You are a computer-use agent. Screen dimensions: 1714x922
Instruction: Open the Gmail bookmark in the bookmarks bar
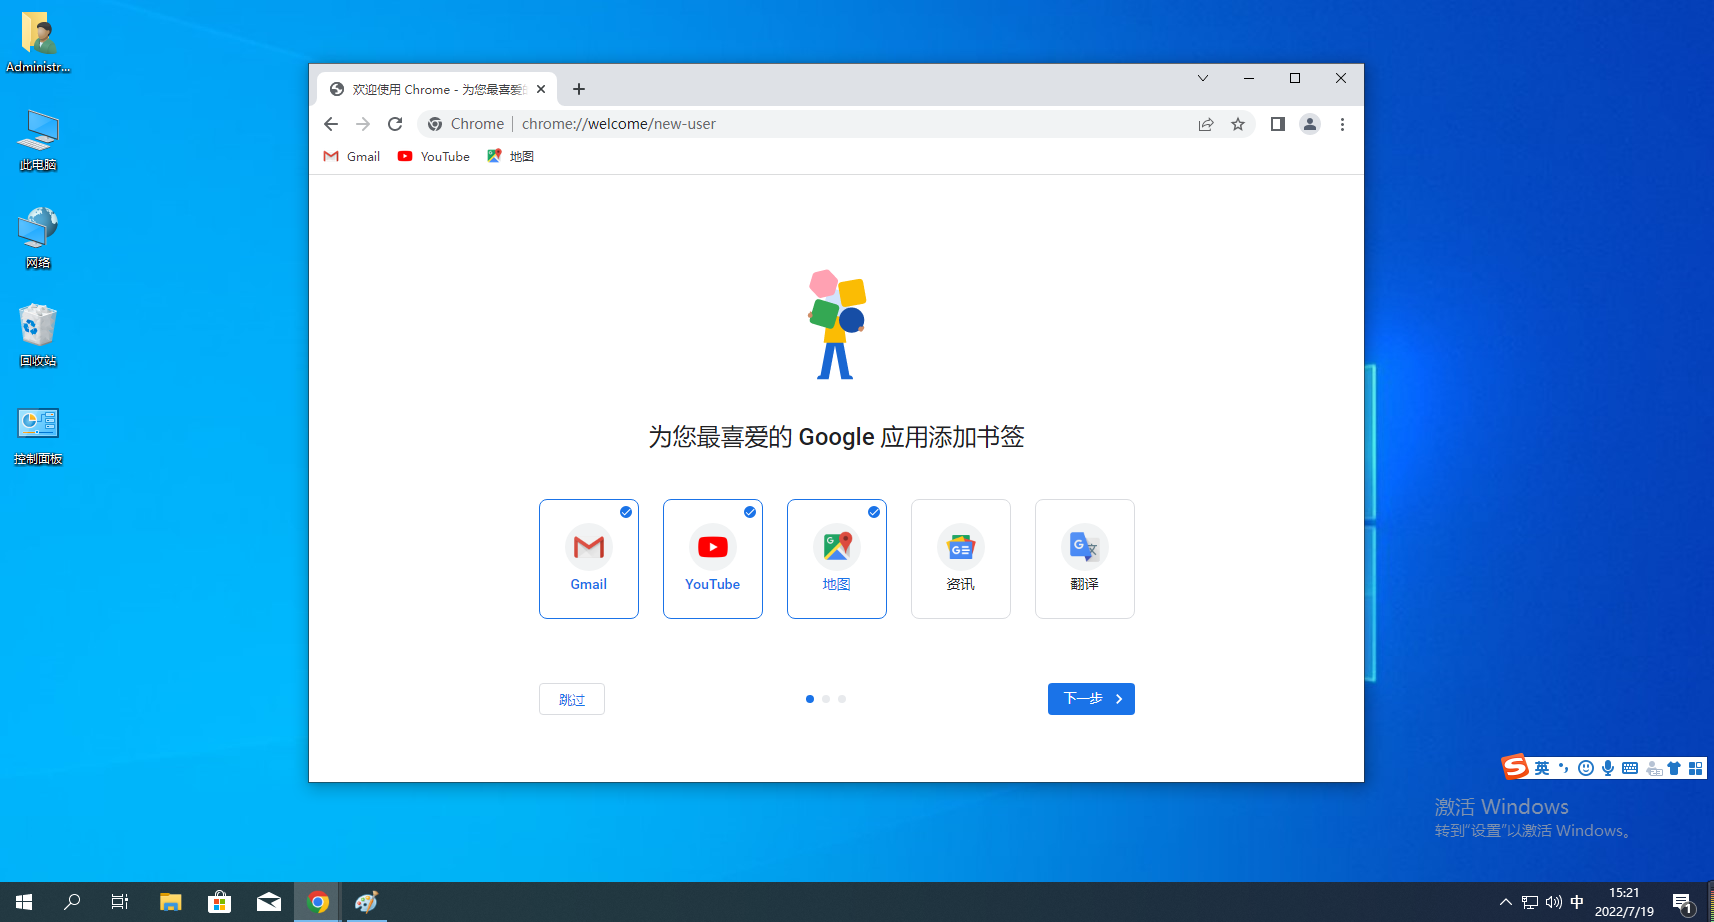click(x=352, y=156)
